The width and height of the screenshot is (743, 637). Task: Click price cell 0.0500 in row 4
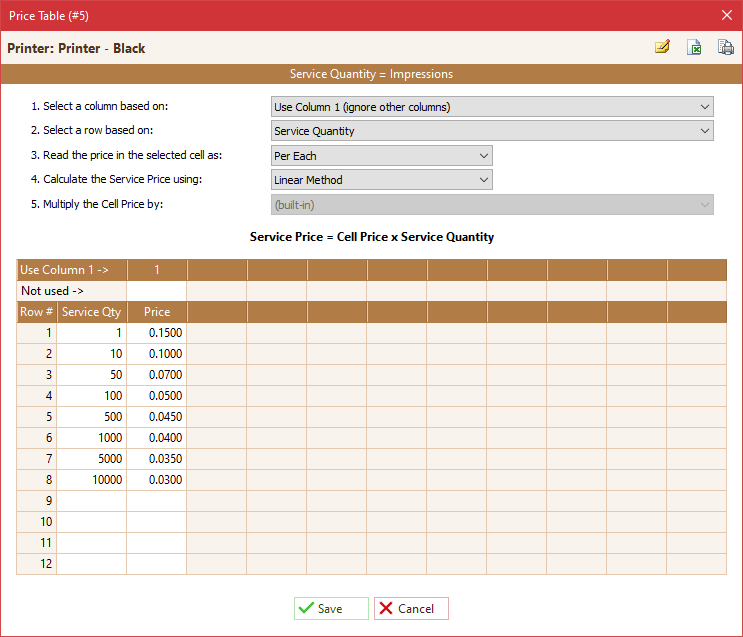156,396
